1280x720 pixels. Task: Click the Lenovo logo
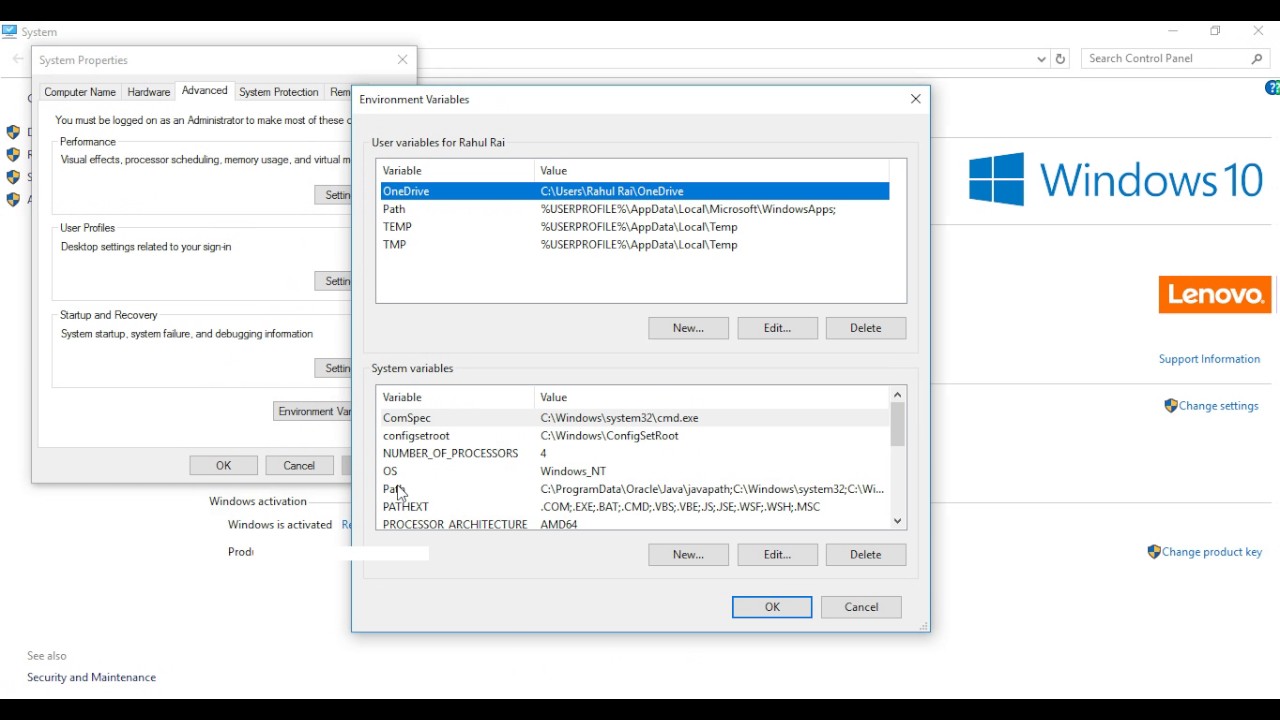point(1215,295)
